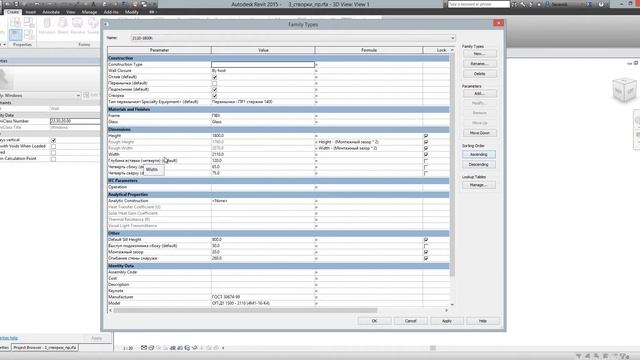Viewport: 640px width, 360px height.
Task: Click Height value 1800.0
Action: [263, 136]
